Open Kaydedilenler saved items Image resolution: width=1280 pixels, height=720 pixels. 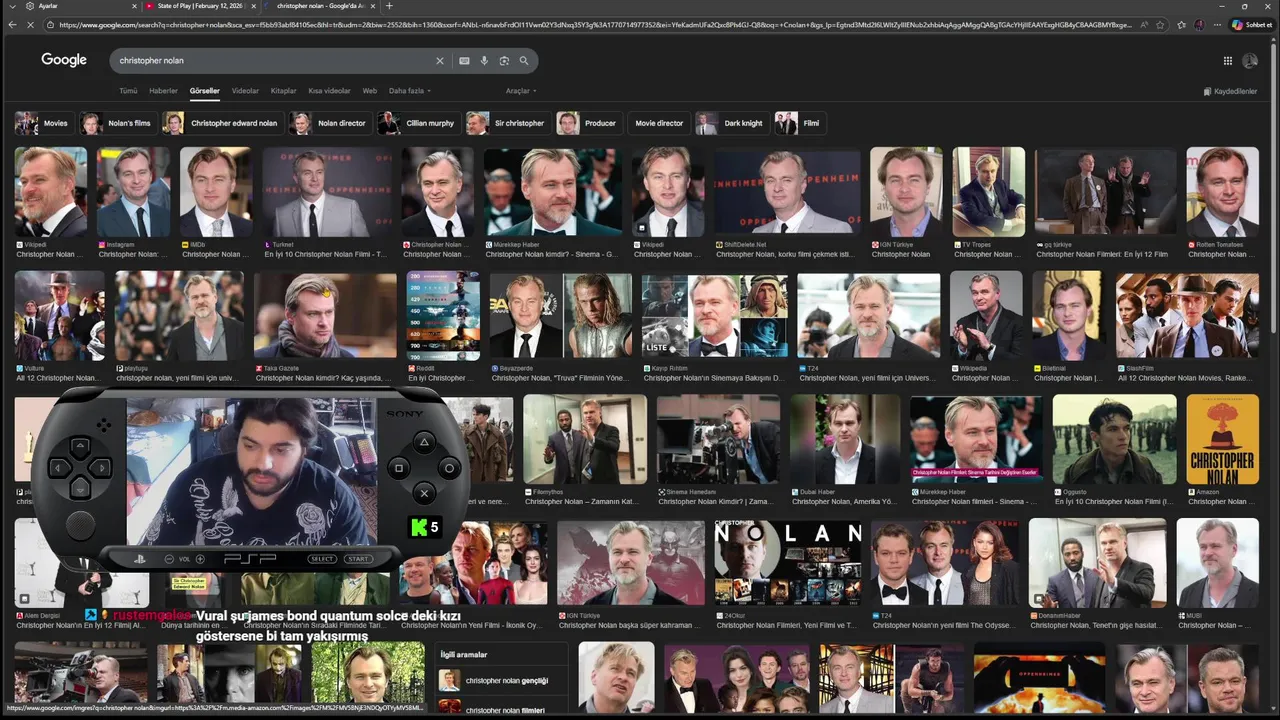(1230, 91)
